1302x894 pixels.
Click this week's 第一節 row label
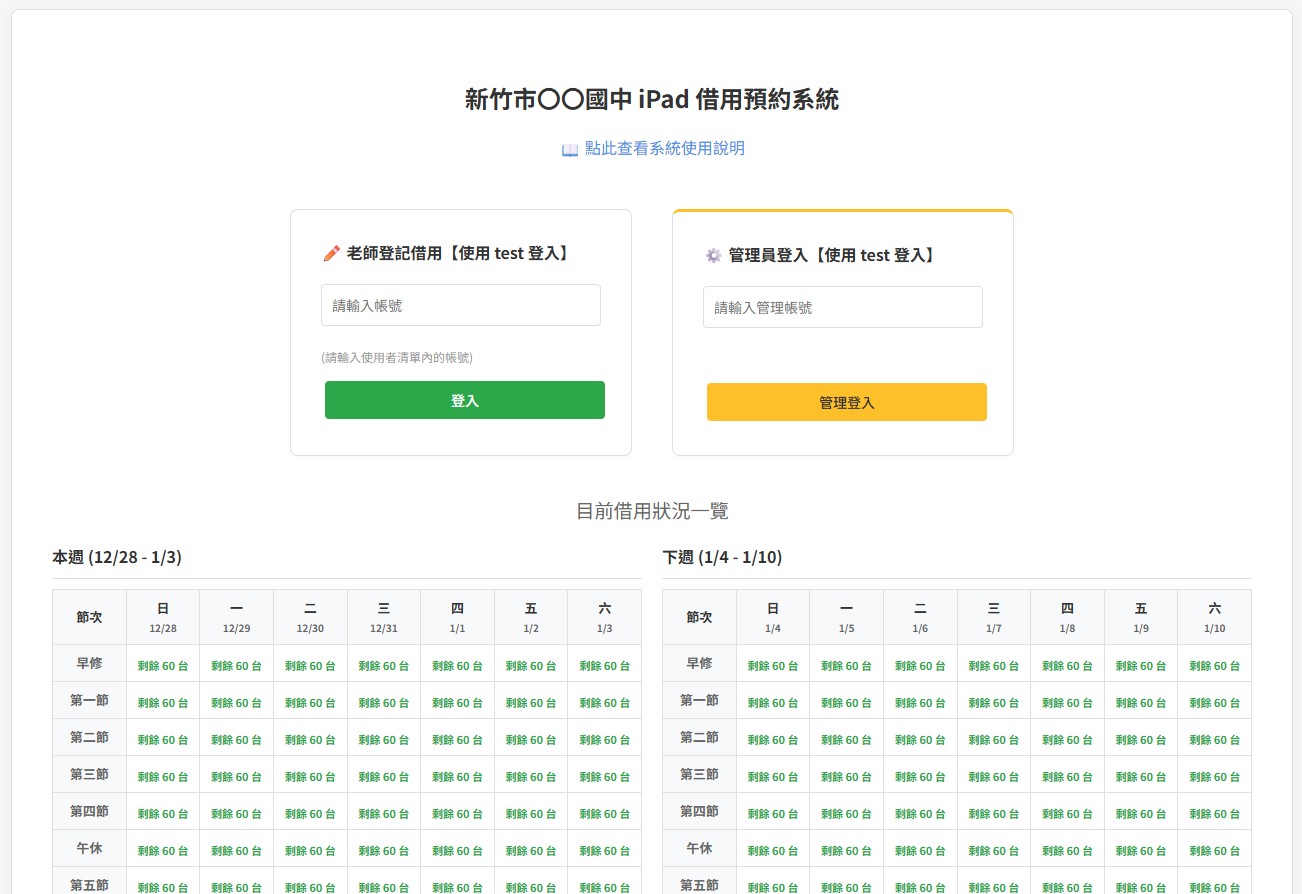(x=90, y=700)
